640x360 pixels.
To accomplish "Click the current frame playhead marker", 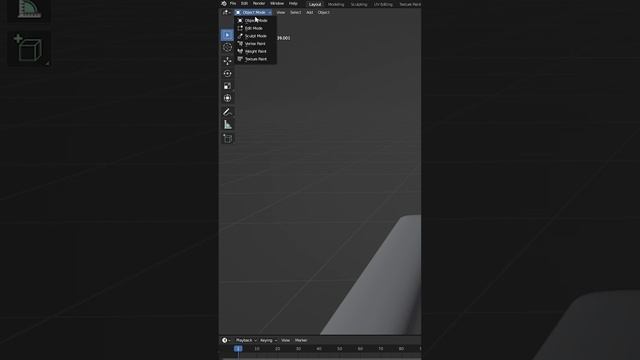I will [x=238, y=349].
